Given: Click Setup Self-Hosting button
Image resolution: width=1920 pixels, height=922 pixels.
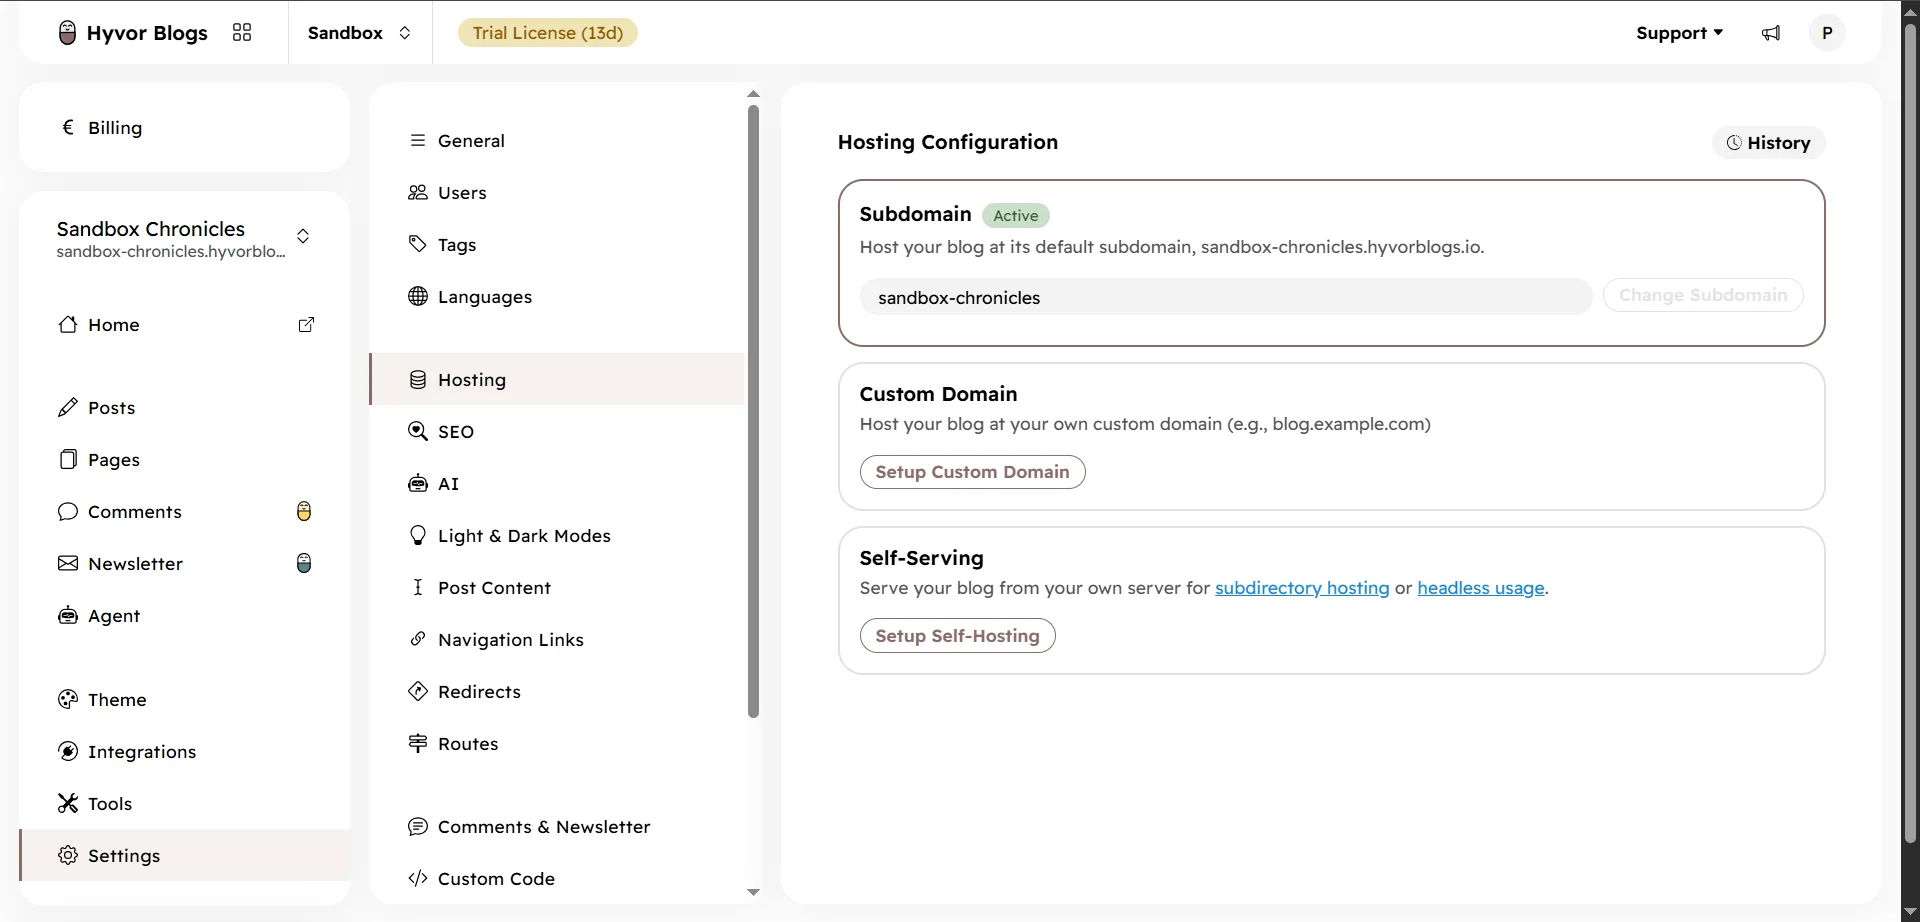Looking at the screenshot, I should 957,636.
